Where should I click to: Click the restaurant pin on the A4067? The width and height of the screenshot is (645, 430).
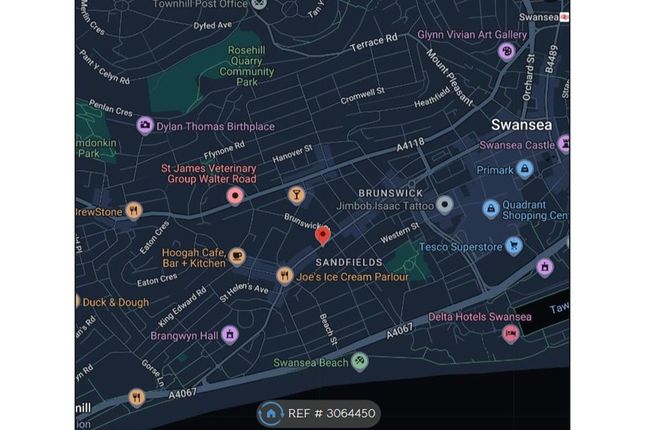click(x=137, y=397)
